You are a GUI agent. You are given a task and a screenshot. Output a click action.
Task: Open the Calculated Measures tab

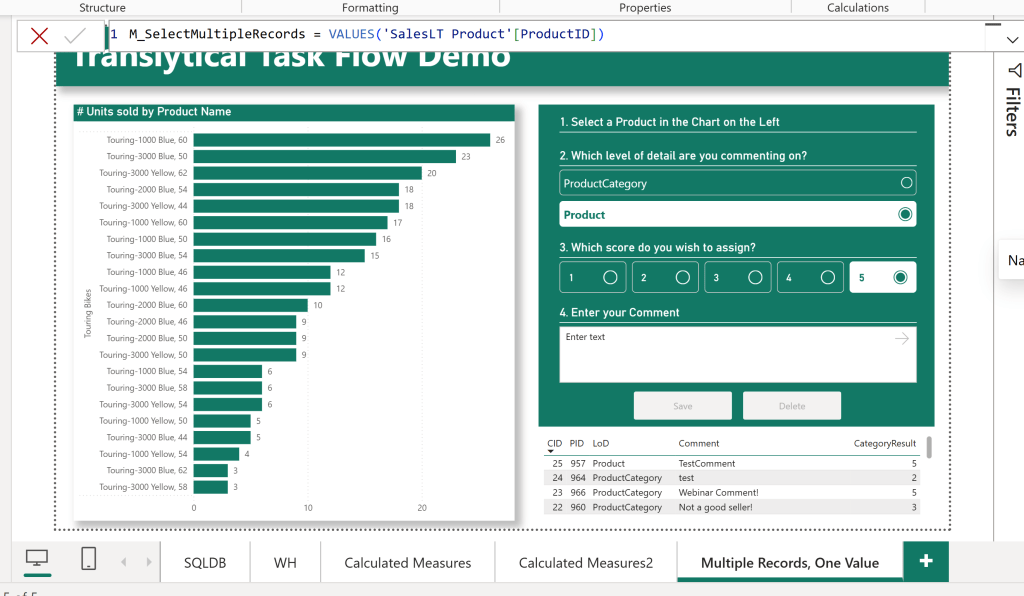pos(407,563)
